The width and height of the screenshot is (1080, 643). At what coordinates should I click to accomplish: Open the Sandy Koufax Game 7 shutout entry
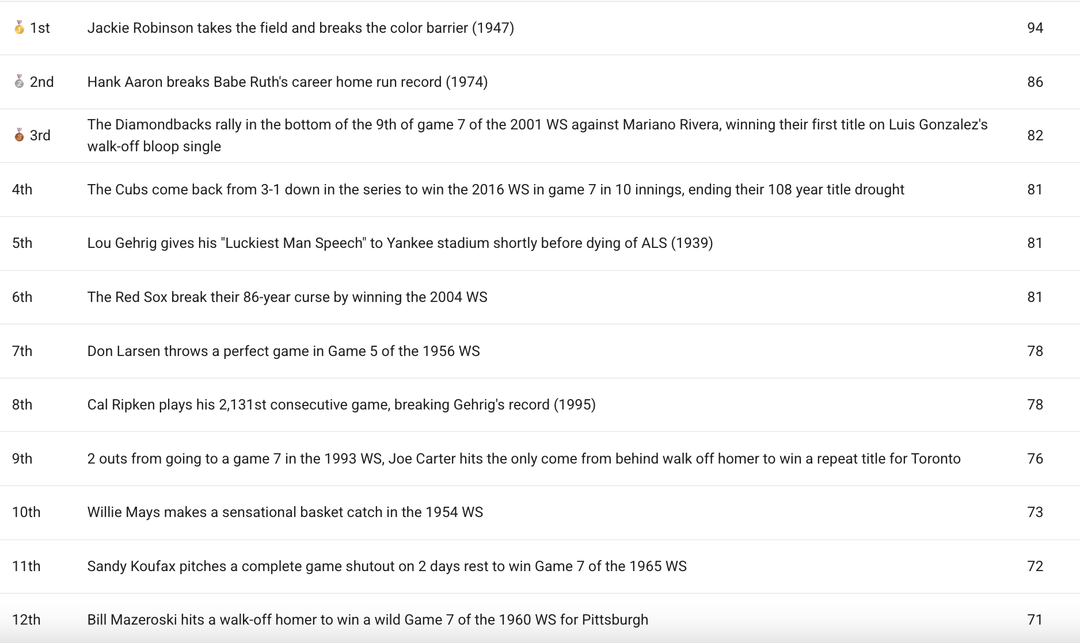coord(386,566)
